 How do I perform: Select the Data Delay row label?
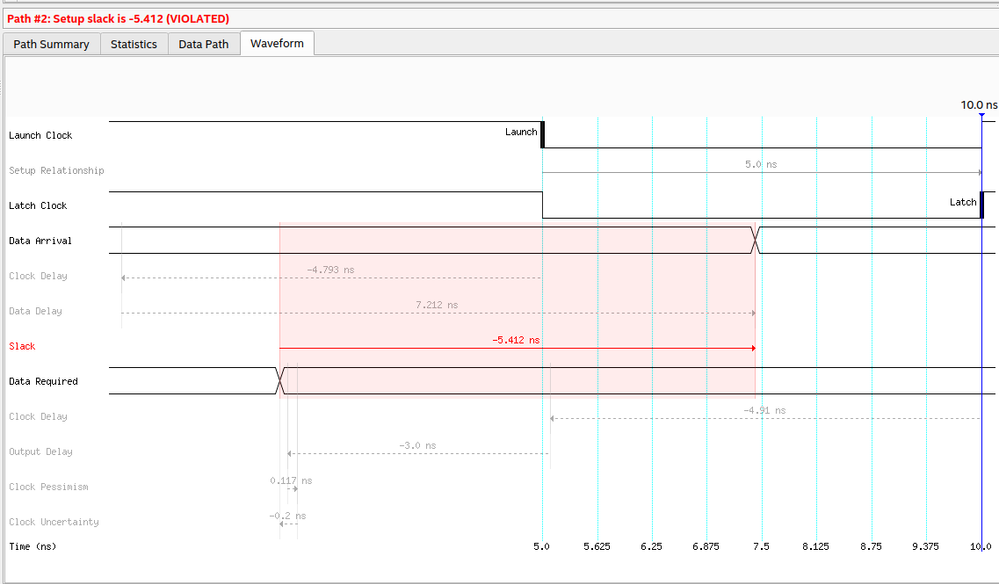tap(36, 311)
